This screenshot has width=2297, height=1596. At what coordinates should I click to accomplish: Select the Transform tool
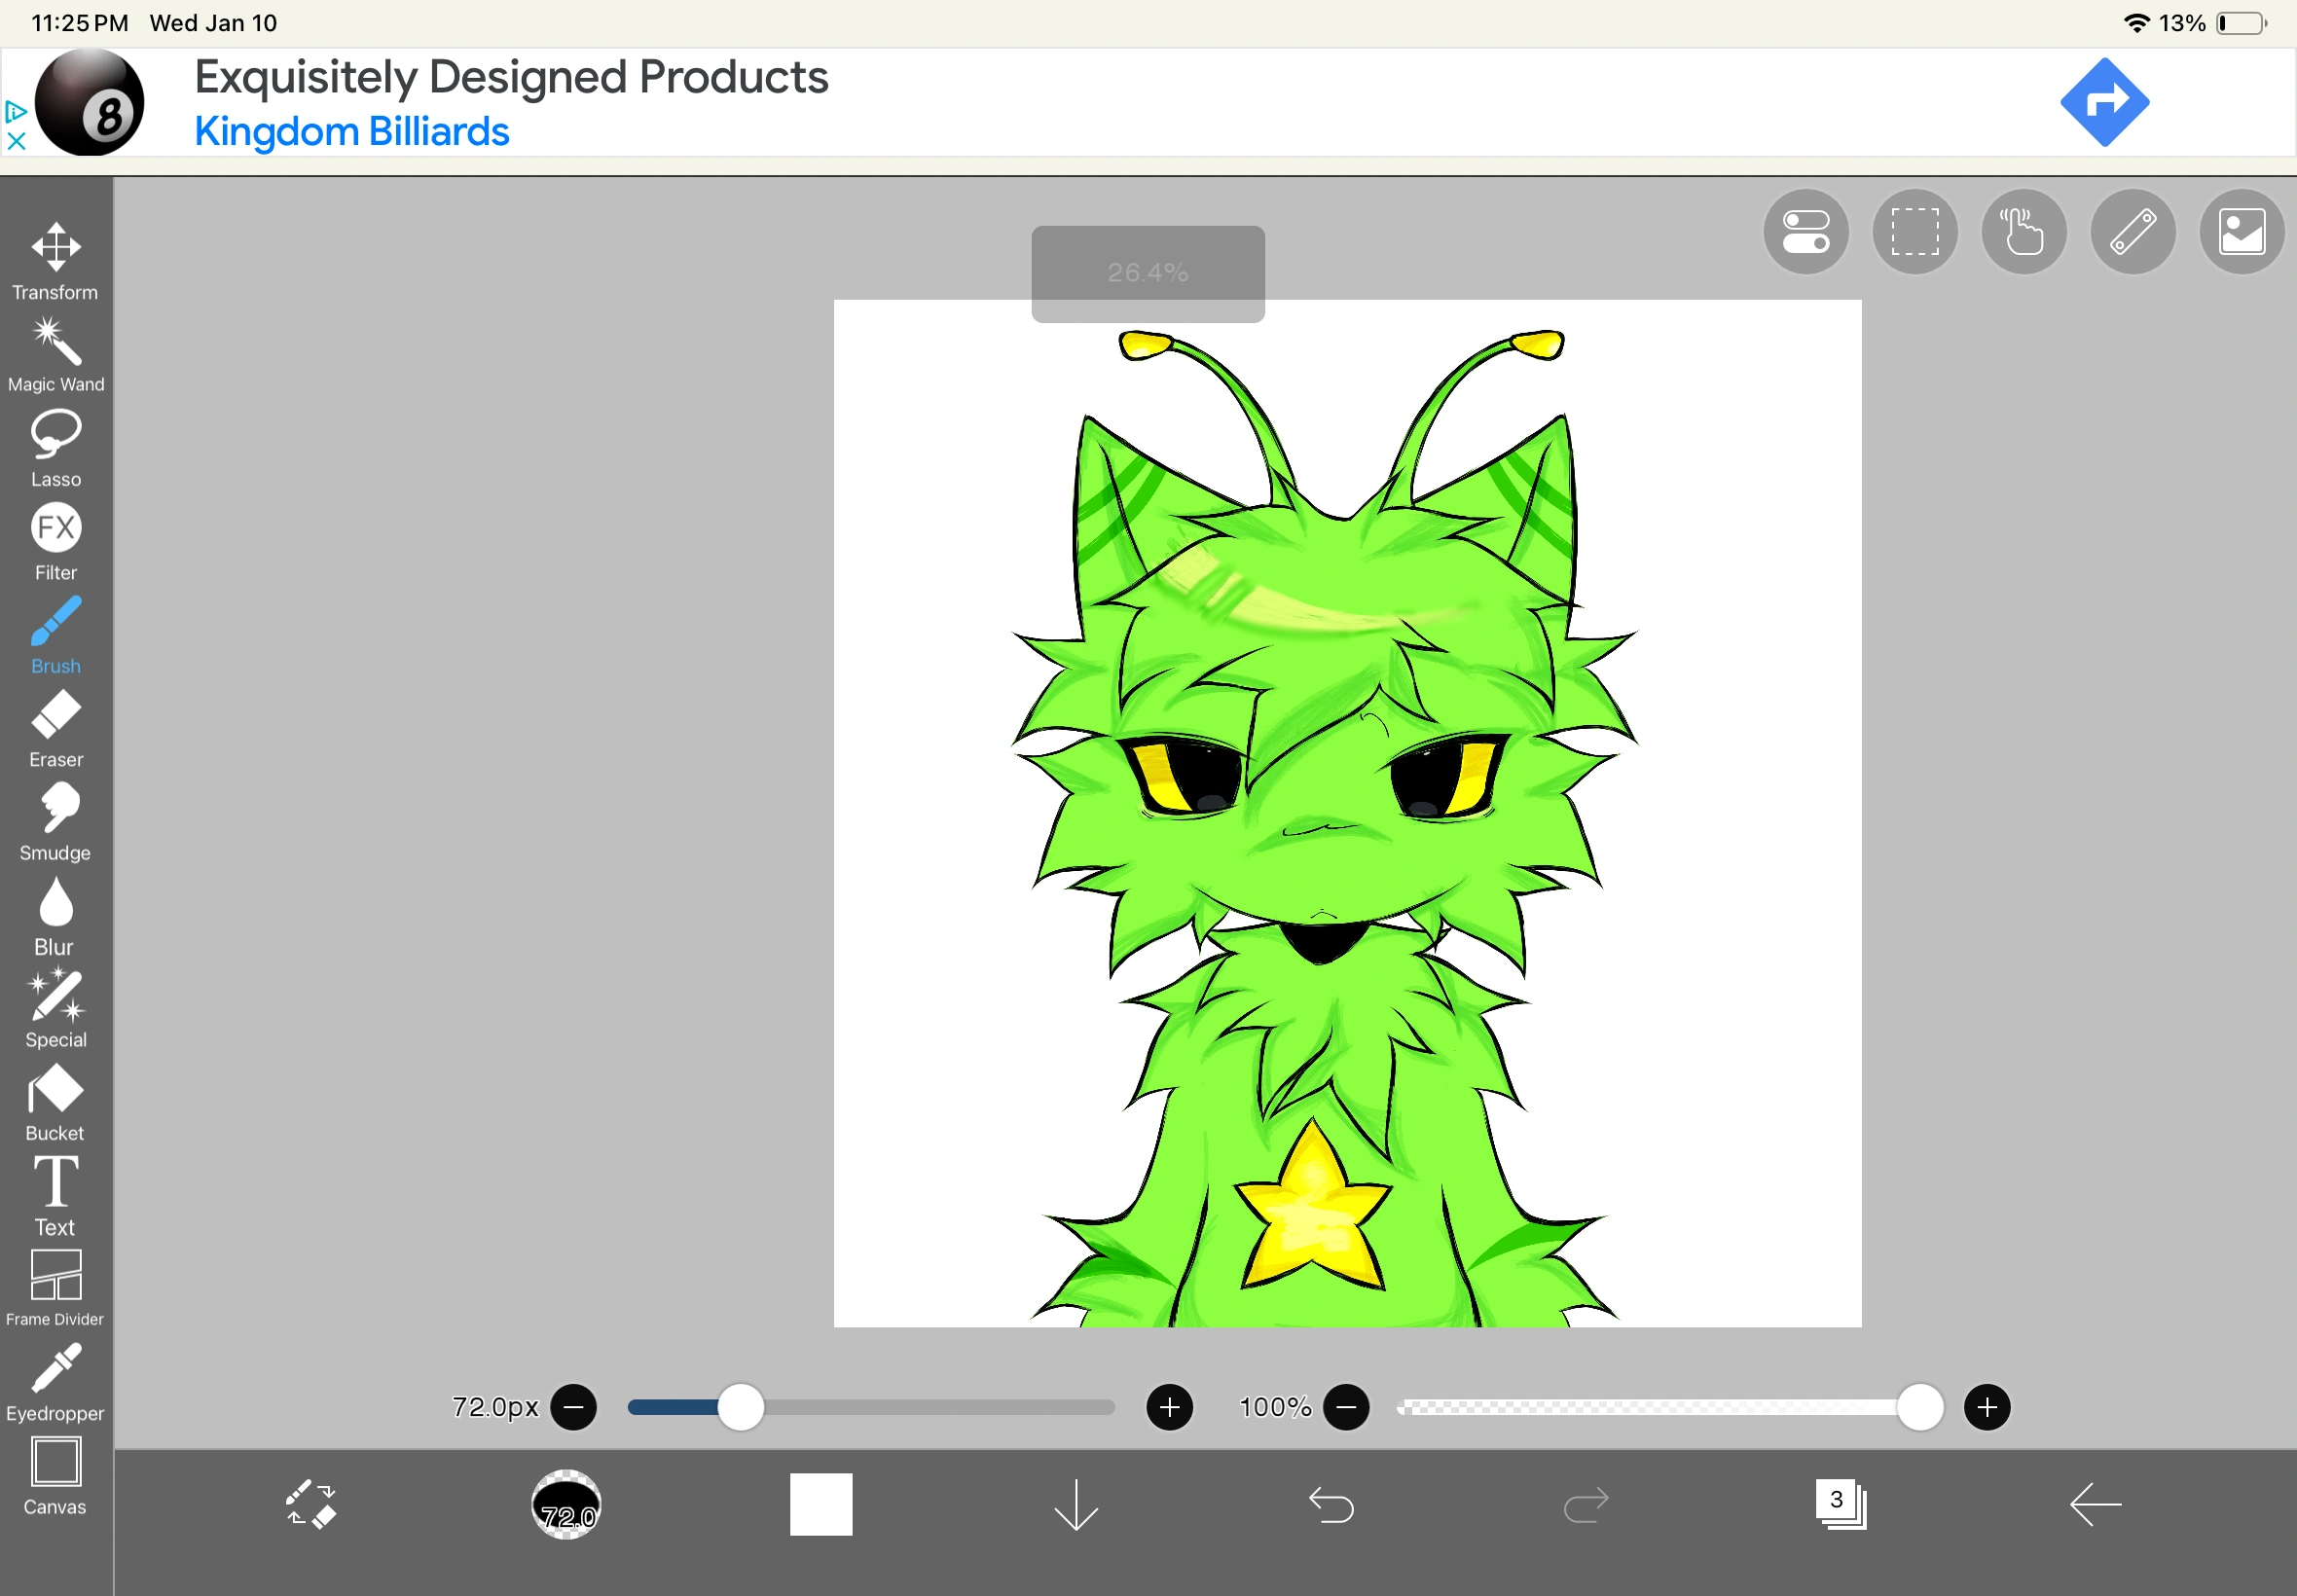pyautogui.click(x=56, y=260)
